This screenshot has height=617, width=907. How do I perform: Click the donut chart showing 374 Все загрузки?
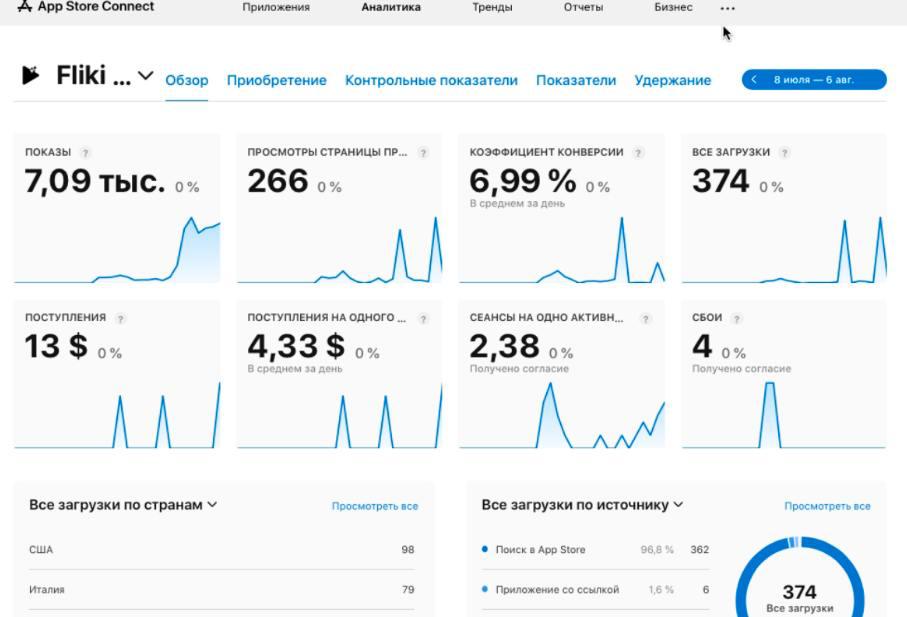coord(800,578)
